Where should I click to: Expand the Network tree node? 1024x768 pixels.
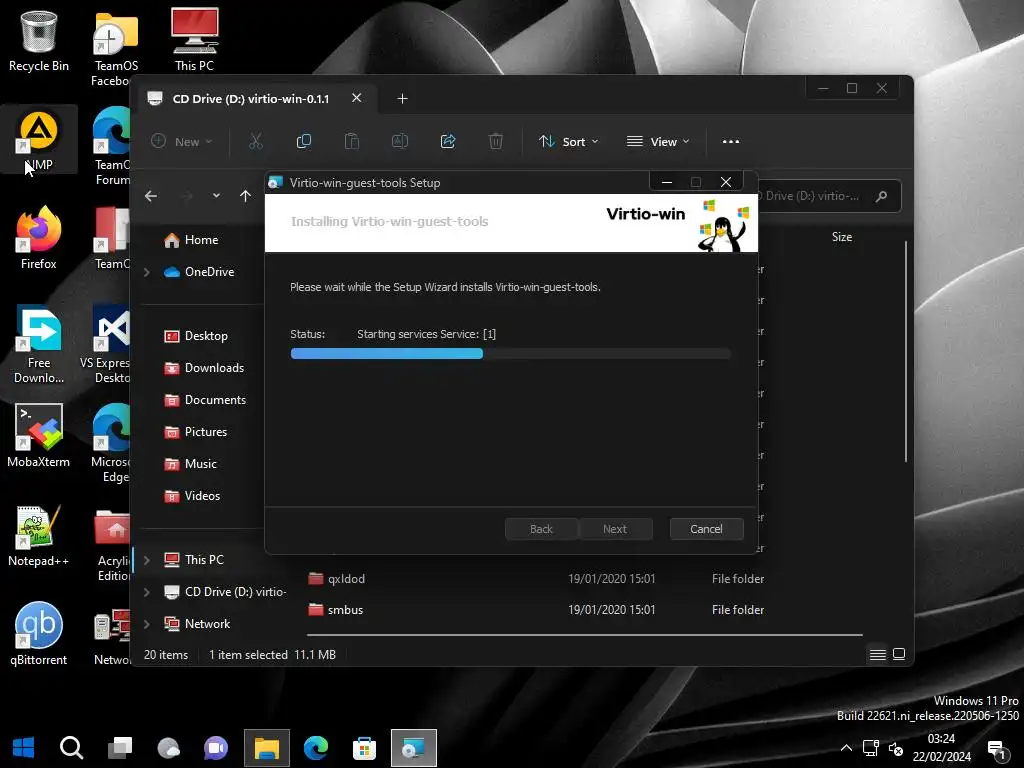click(147, 624)
